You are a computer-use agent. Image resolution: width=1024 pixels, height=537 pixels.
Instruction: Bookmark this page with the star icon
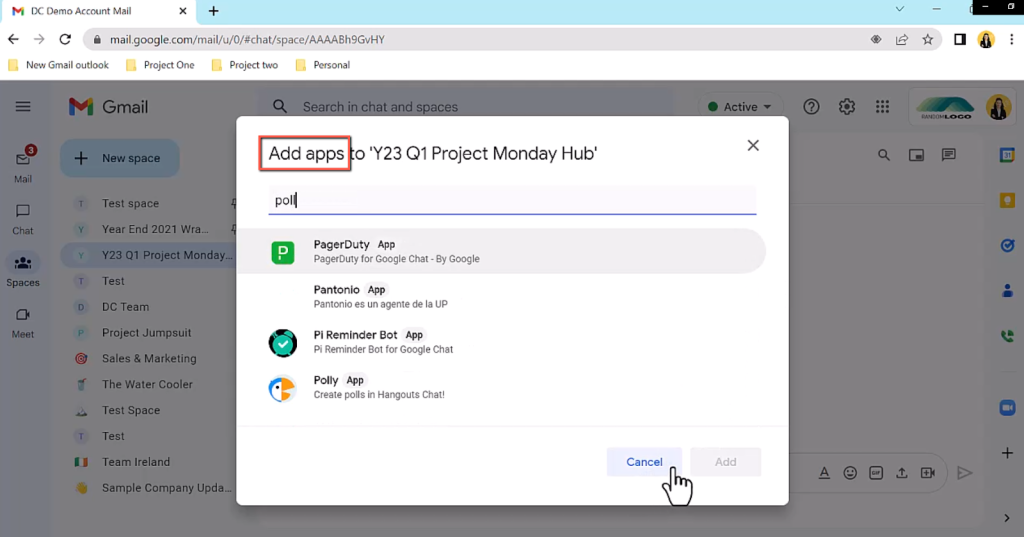(x=927, y=39)
